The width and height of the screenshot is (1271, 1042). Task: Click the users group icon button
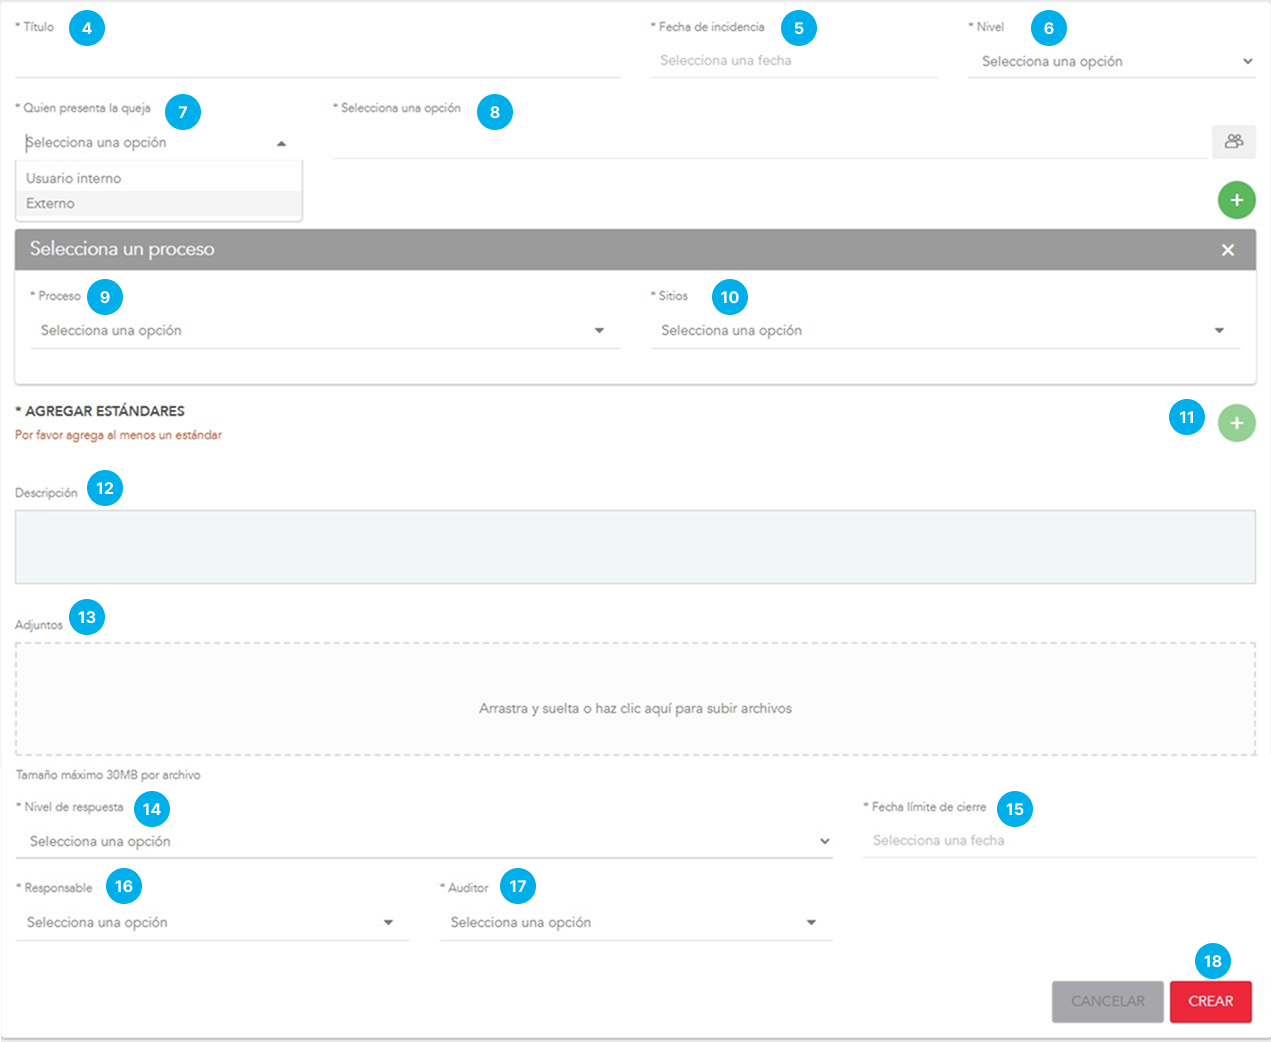[x=1233, y=142]
